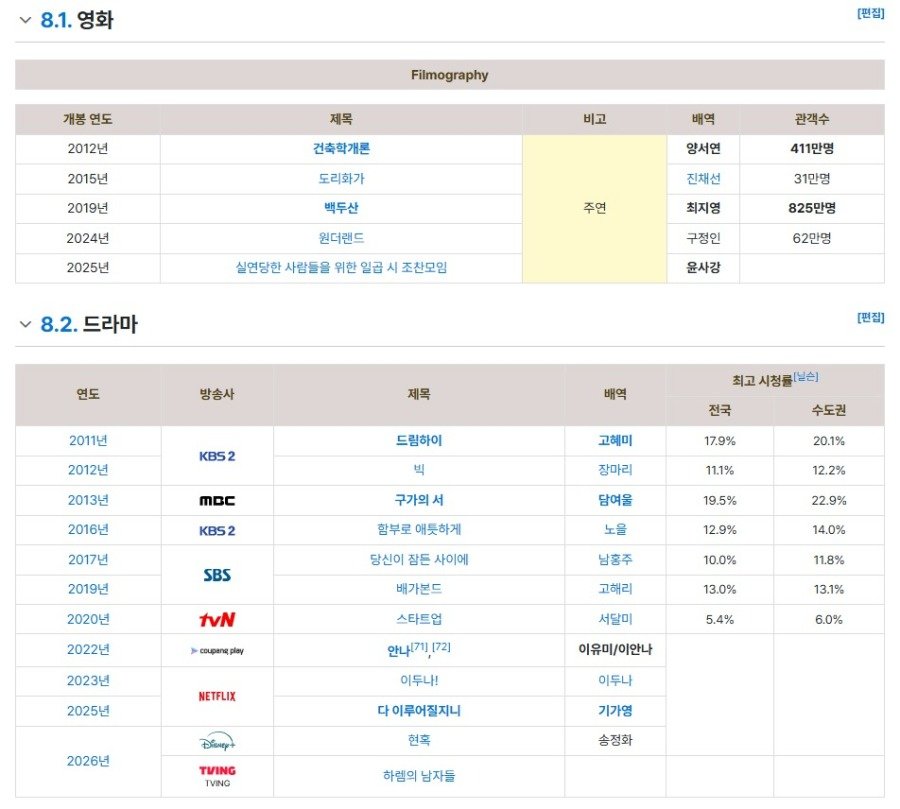Image resolution: width=900 pixels, height=809 pixels.
Task: Click the 실습 footnote beside 최고 시청률
Action: (806, 377)
